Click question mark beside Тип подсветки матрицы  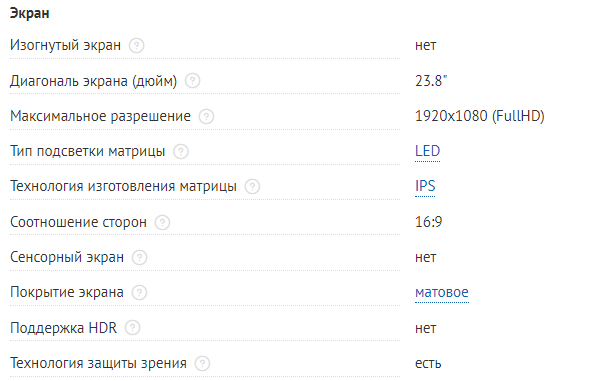pos(181,152)
